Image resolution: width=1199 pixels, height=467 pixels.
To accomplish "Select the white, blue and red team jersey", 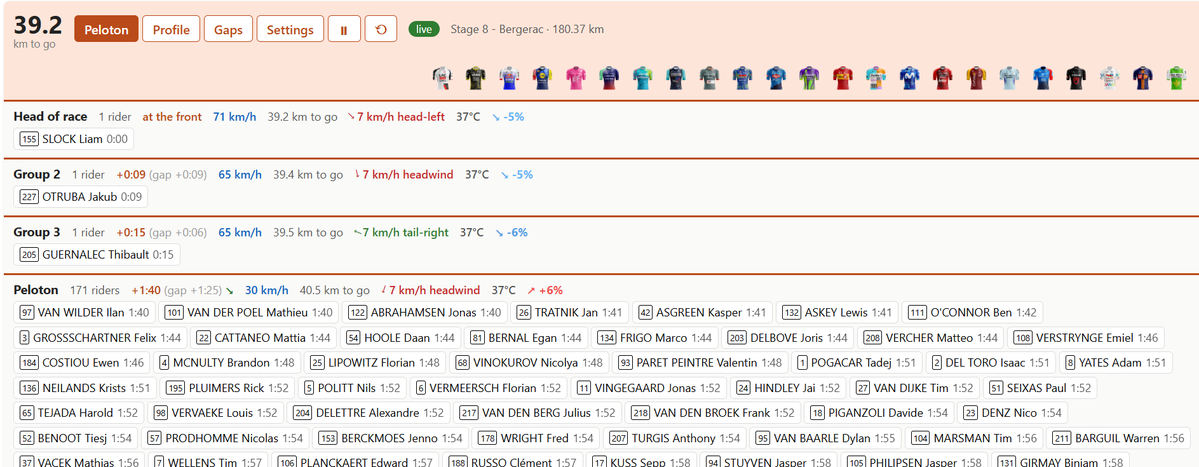I will tap(510, 77).
